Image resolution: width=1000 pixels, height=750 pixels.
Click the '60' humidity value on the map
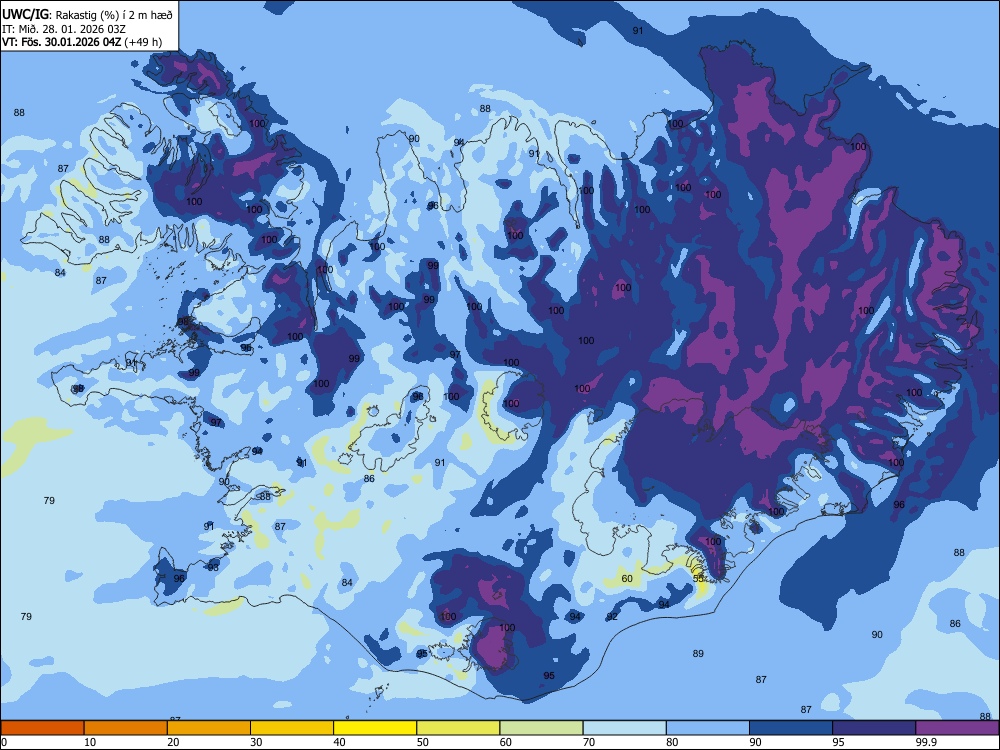[x=627, y=578]
